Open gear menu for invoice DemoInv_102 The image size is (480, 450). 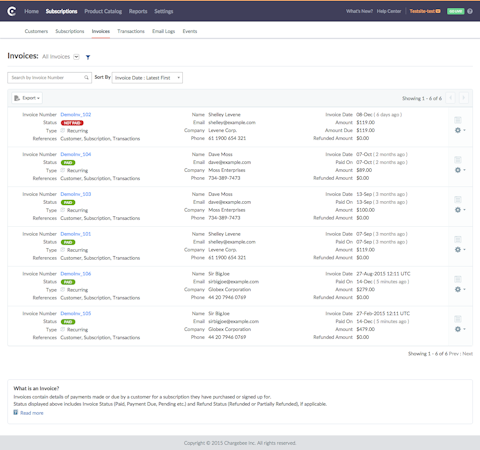tap(460, 130)
